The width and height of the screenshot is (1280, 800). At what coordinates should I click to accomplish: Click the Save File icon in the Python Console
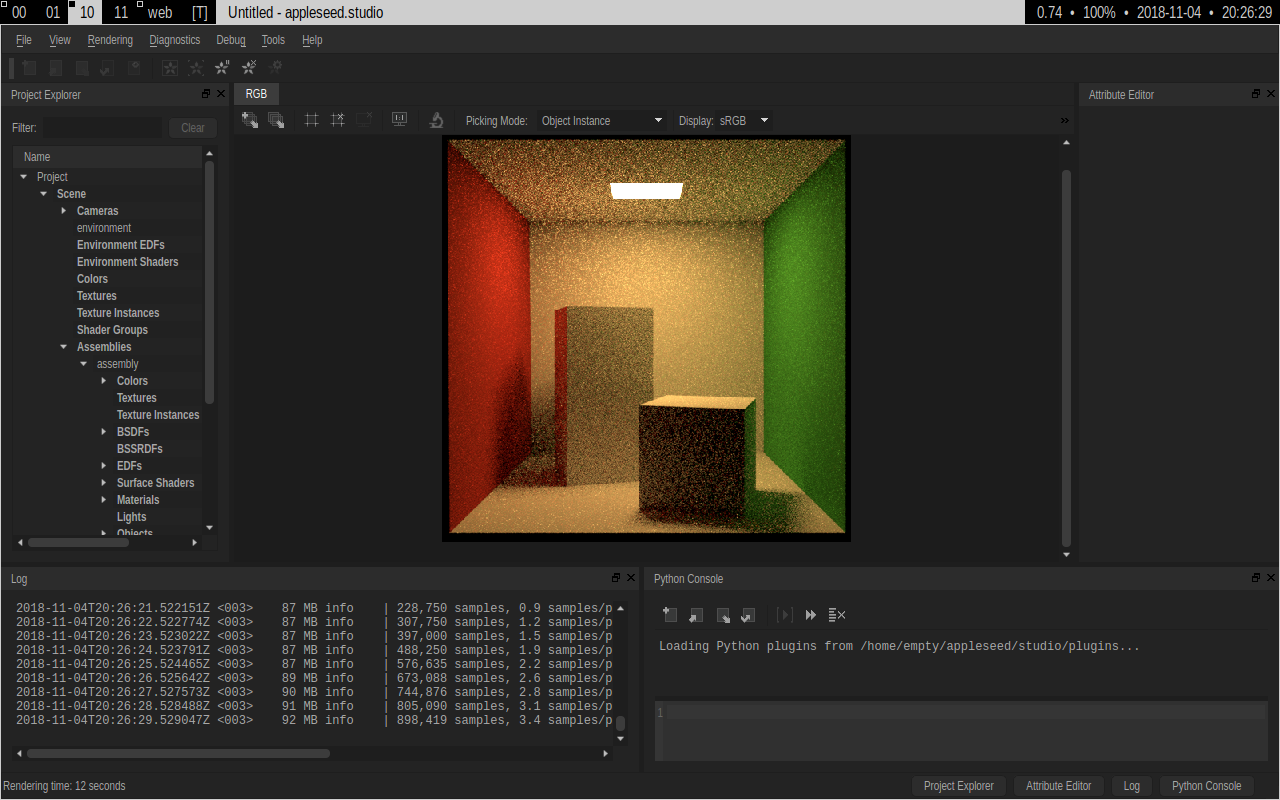click(x=722, y=615)
